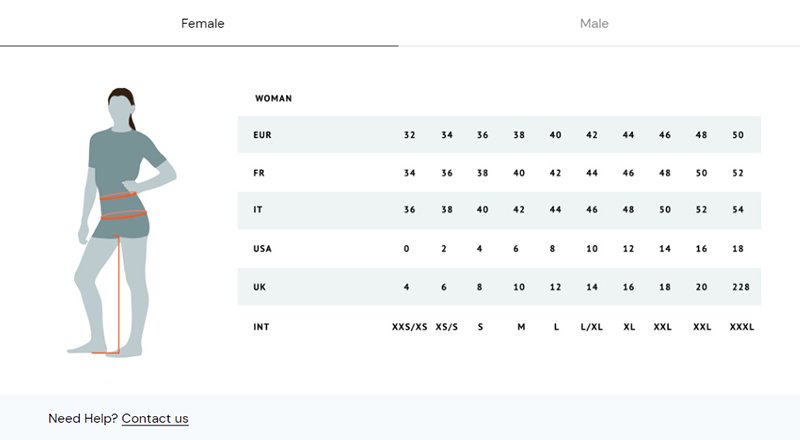Click EUR size 32 cell
The image size is (800, 440).
tap(409, 135)
